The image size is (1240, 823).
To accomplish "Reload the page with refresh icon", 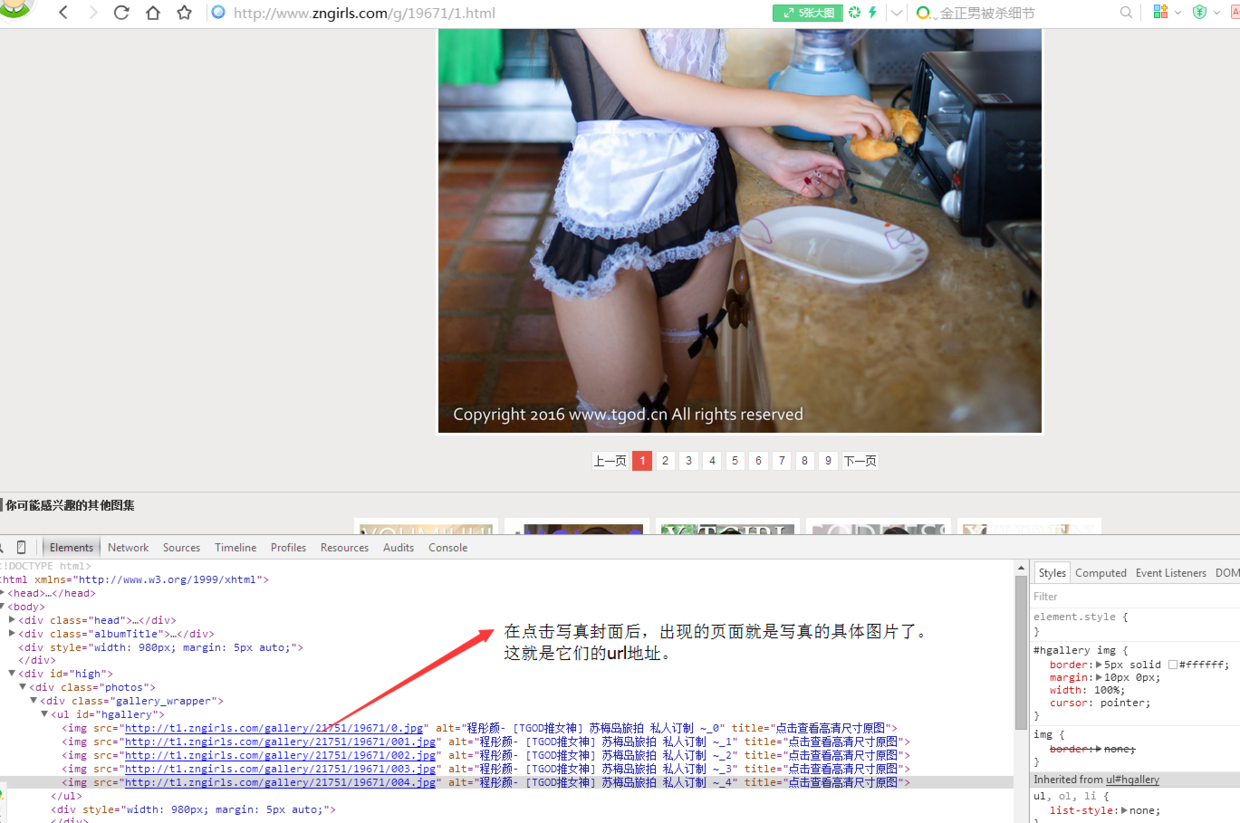I will tap(122, 13).
